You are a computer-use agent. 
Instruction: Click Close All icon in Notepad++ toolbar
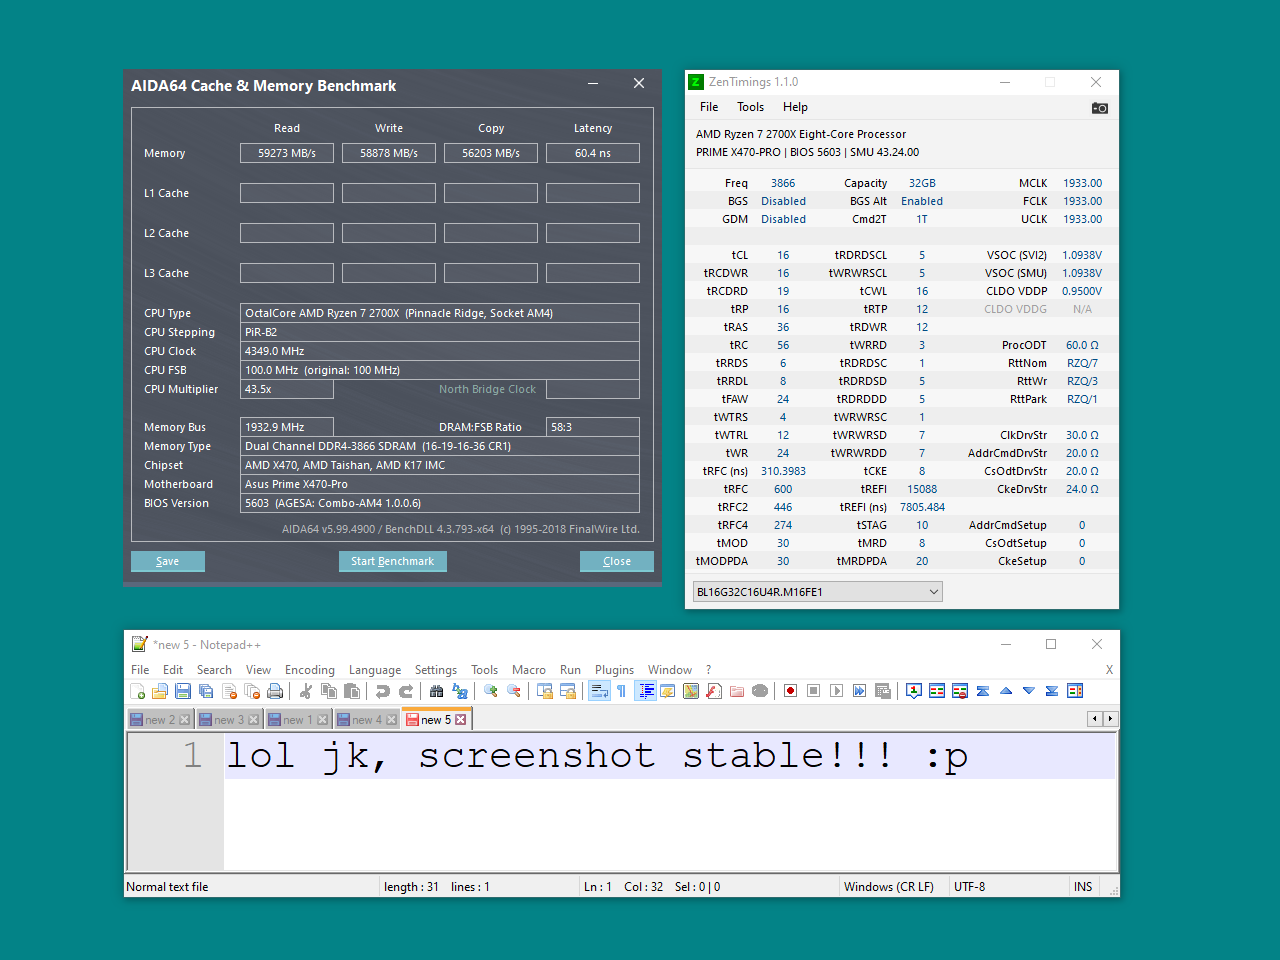point(252,691)
